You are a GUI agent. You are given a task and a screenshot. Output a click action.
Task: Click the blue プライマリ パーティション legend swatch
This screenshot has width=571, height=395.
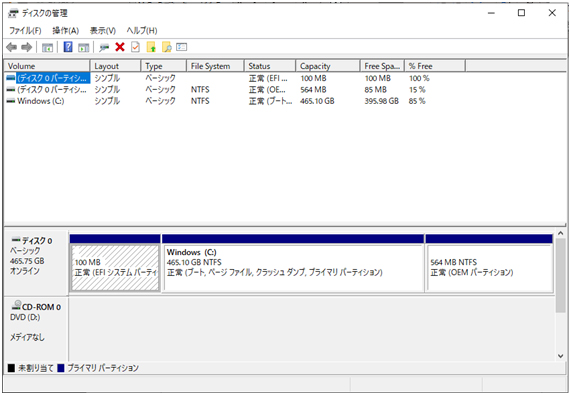[x=61, y=368]
